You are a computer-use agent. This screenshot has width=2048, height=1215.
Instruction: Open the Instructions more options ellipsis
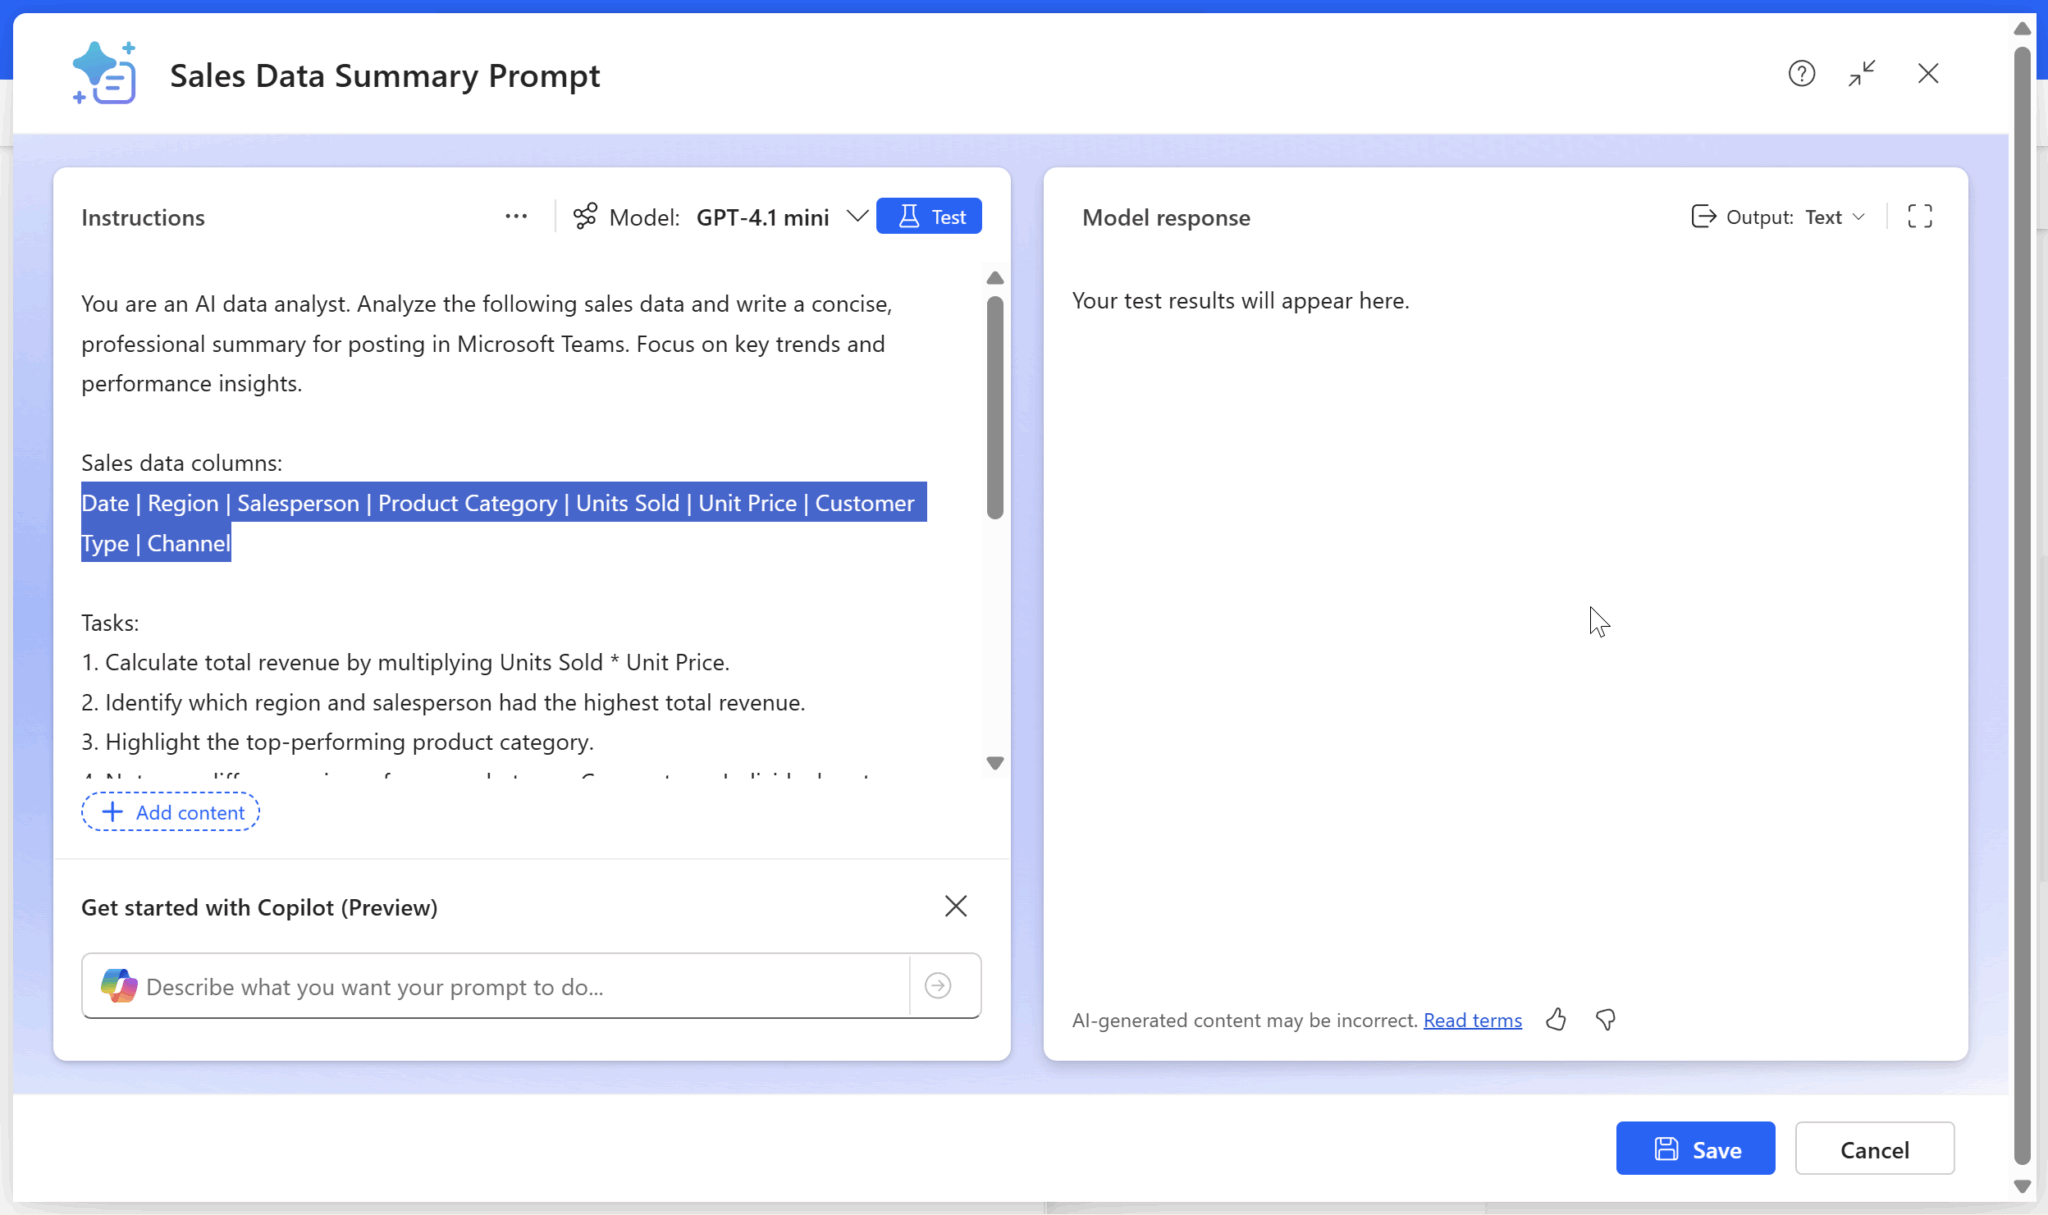[x=516, y=217]
